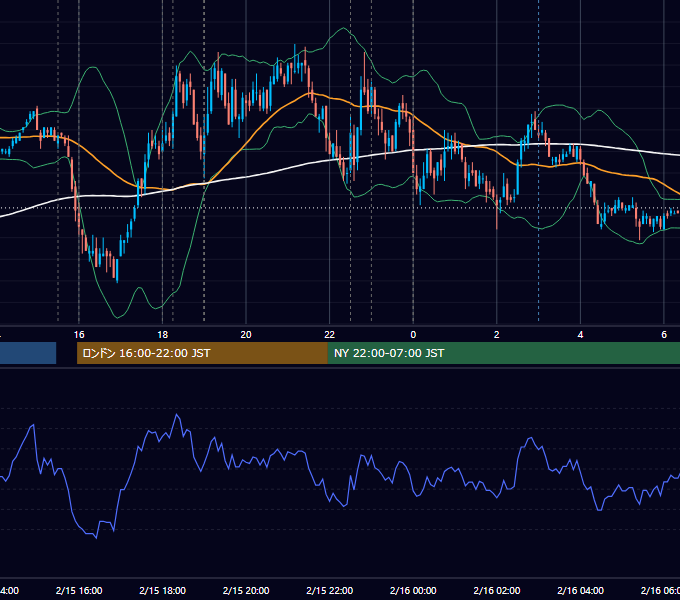Screen dimensions: 680x600
Task: Click the 20 hour label on the axis
Action: pos(246,334)
